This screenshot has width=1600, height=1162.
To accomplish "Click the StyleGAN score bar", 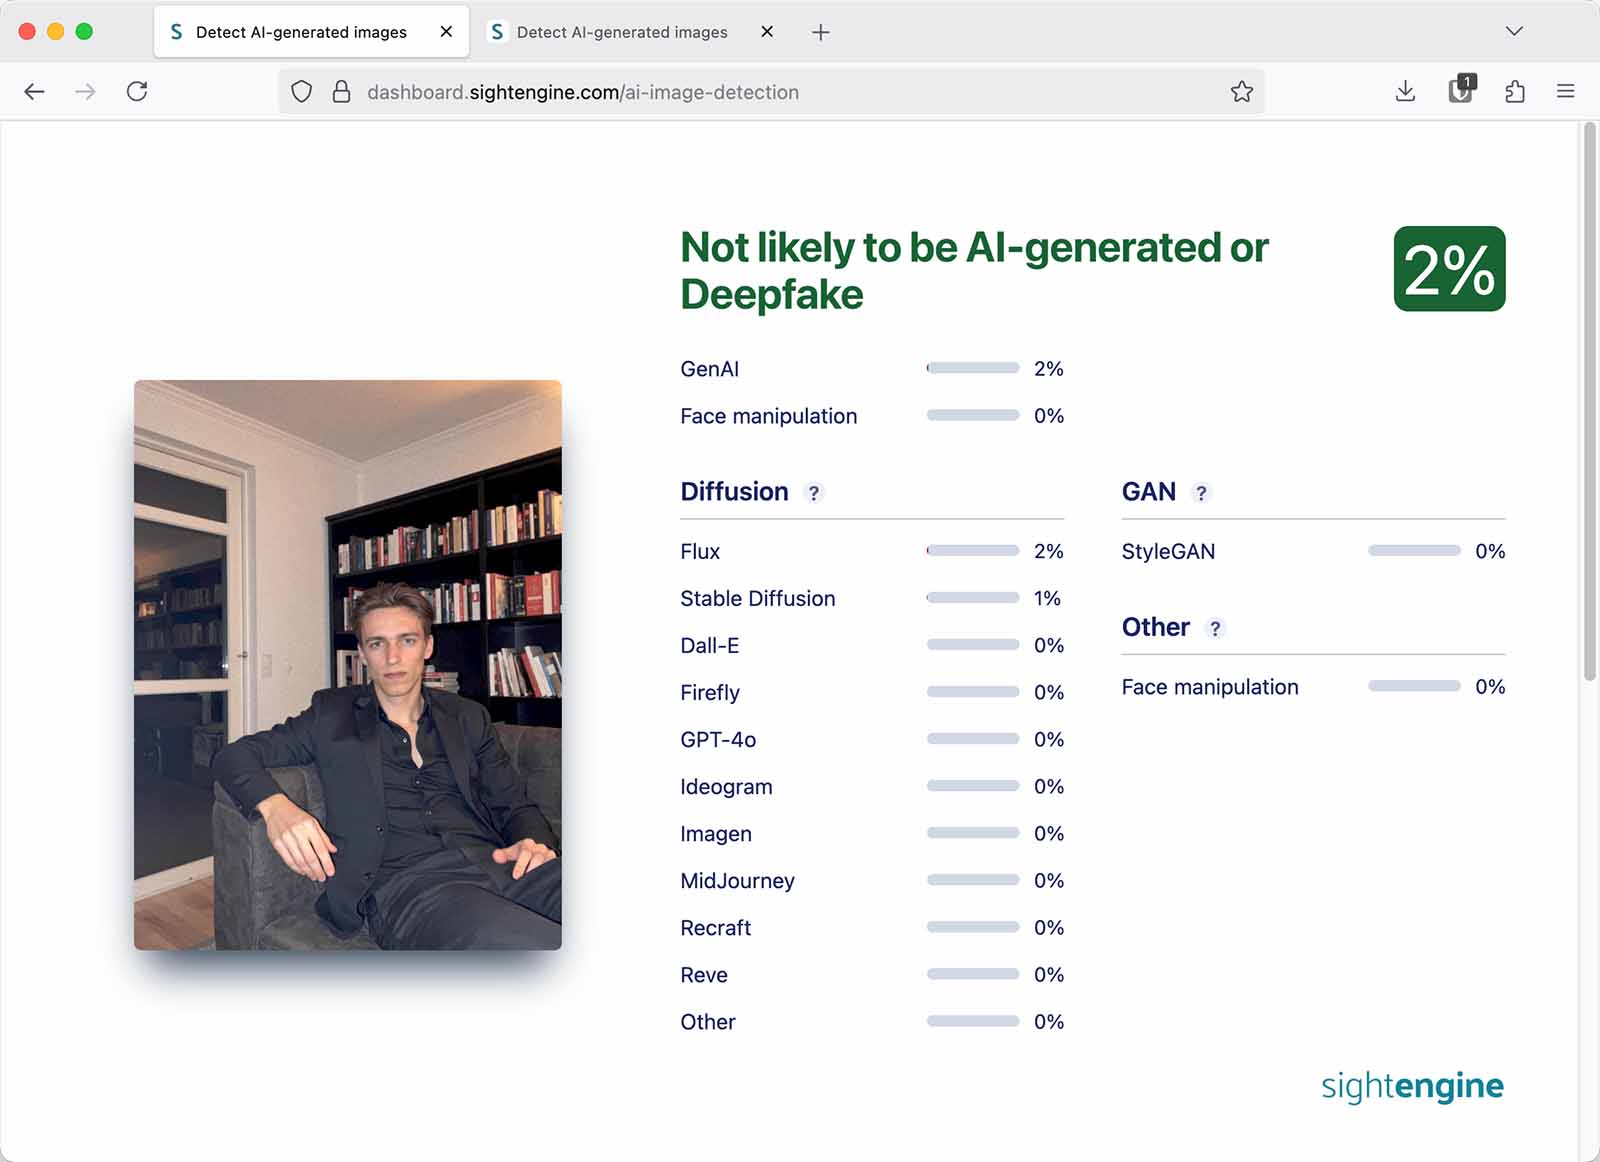I will [x=1414, y=551].
